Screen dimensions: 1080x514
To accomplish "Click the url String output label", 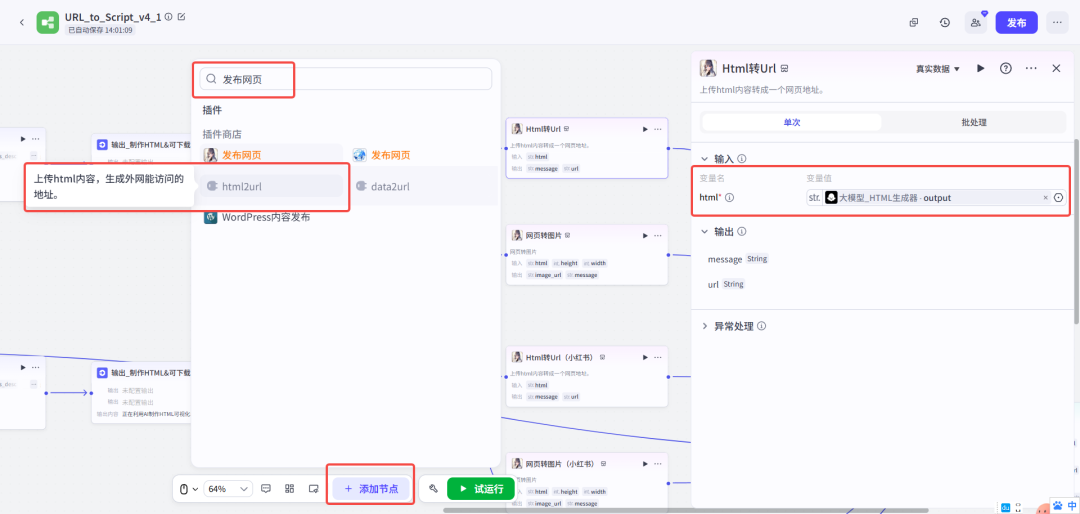I will (x=726, y=284).
